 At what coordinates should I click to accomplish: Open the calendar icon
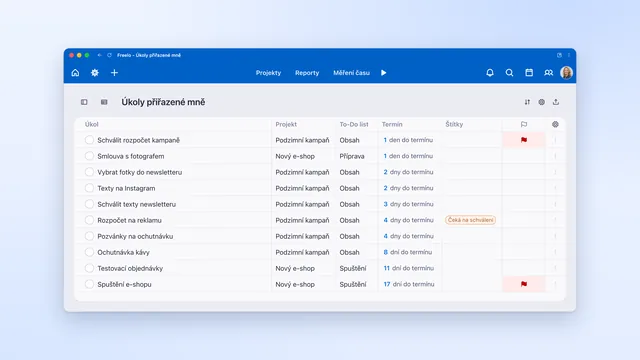point(529,73)
